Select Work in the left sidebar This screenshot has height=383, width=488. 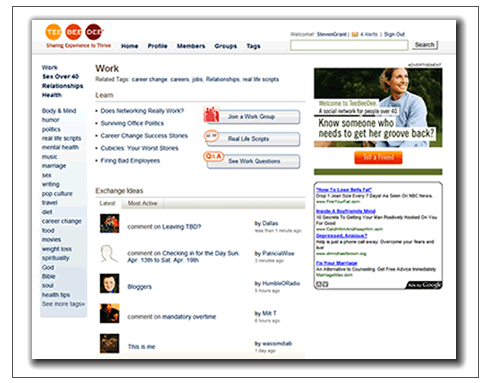click(50, 68)
